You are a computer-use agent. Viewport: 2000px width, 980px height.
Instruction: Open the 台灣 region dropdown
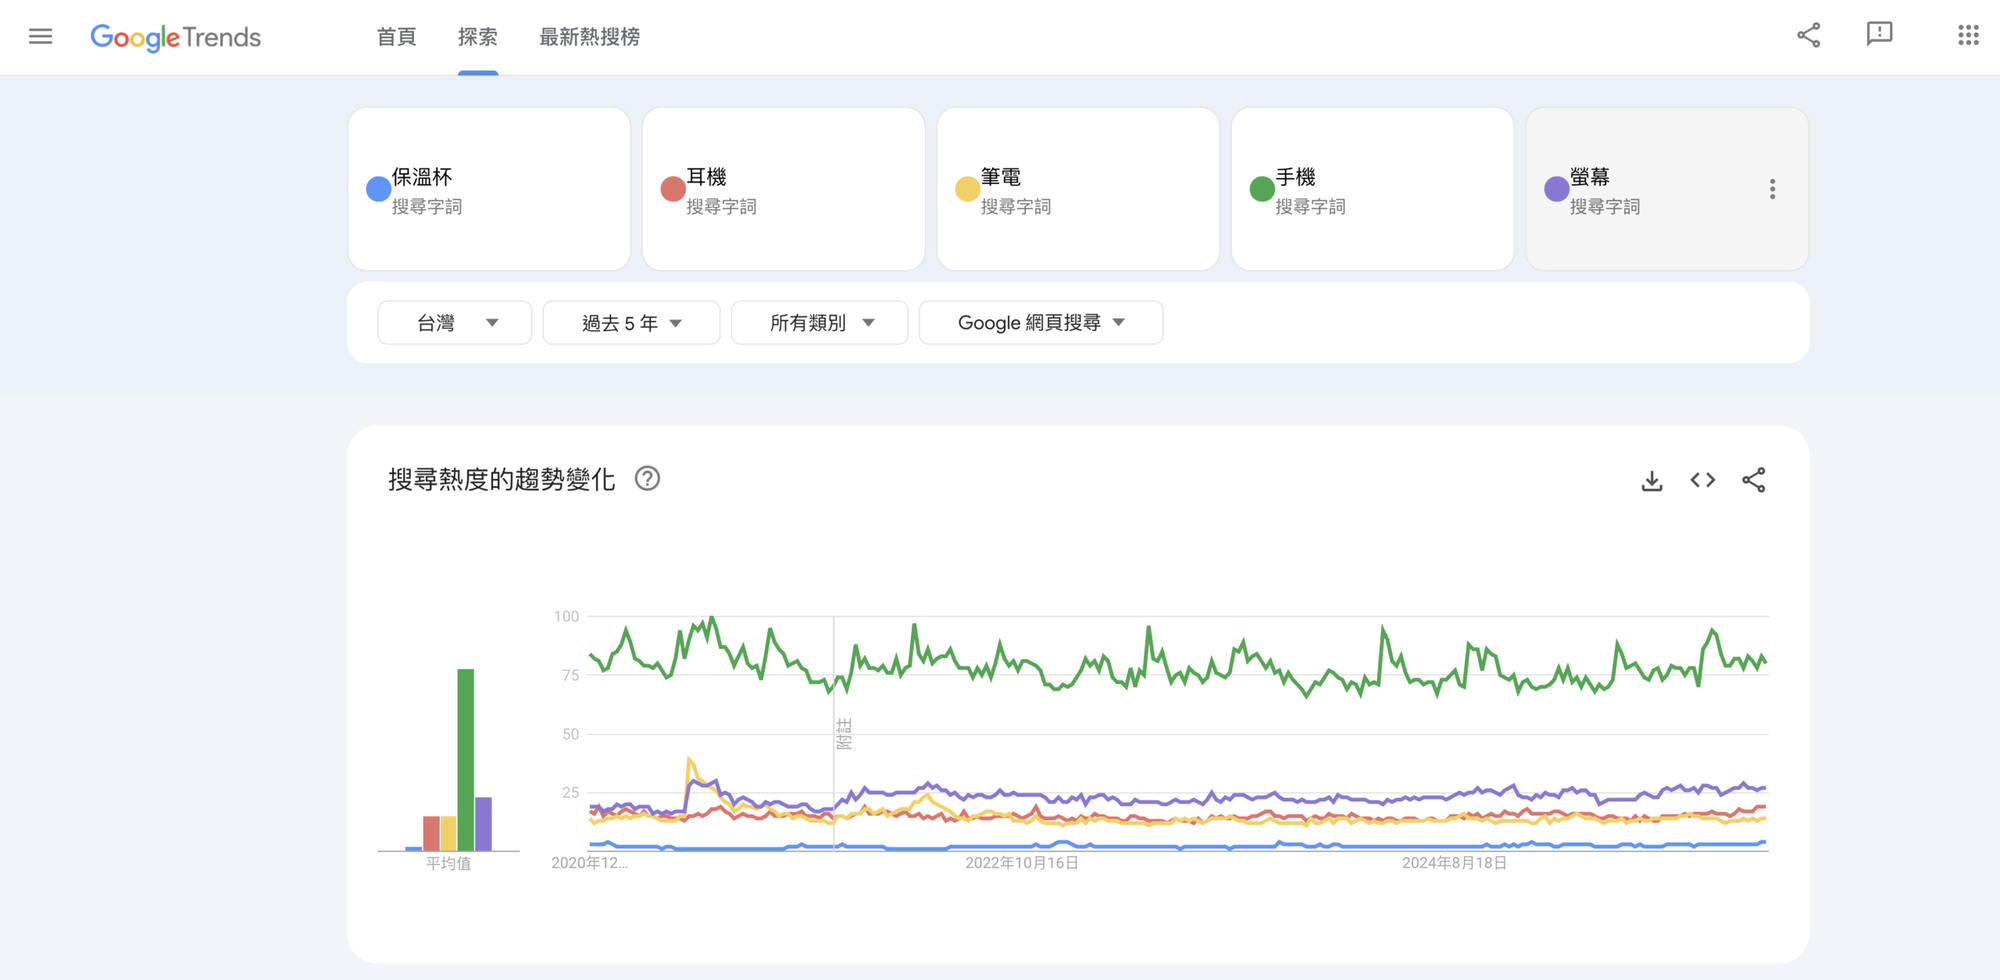coord(454,322)
